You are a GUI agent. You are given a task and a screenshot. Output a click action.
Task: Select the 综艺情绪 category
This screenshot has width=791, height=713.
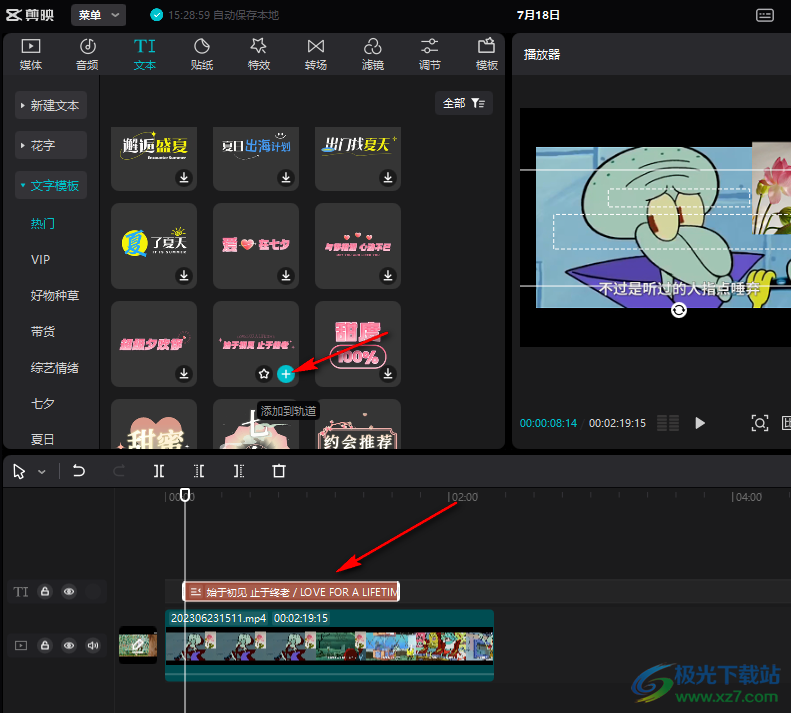[x=54, y=368]
